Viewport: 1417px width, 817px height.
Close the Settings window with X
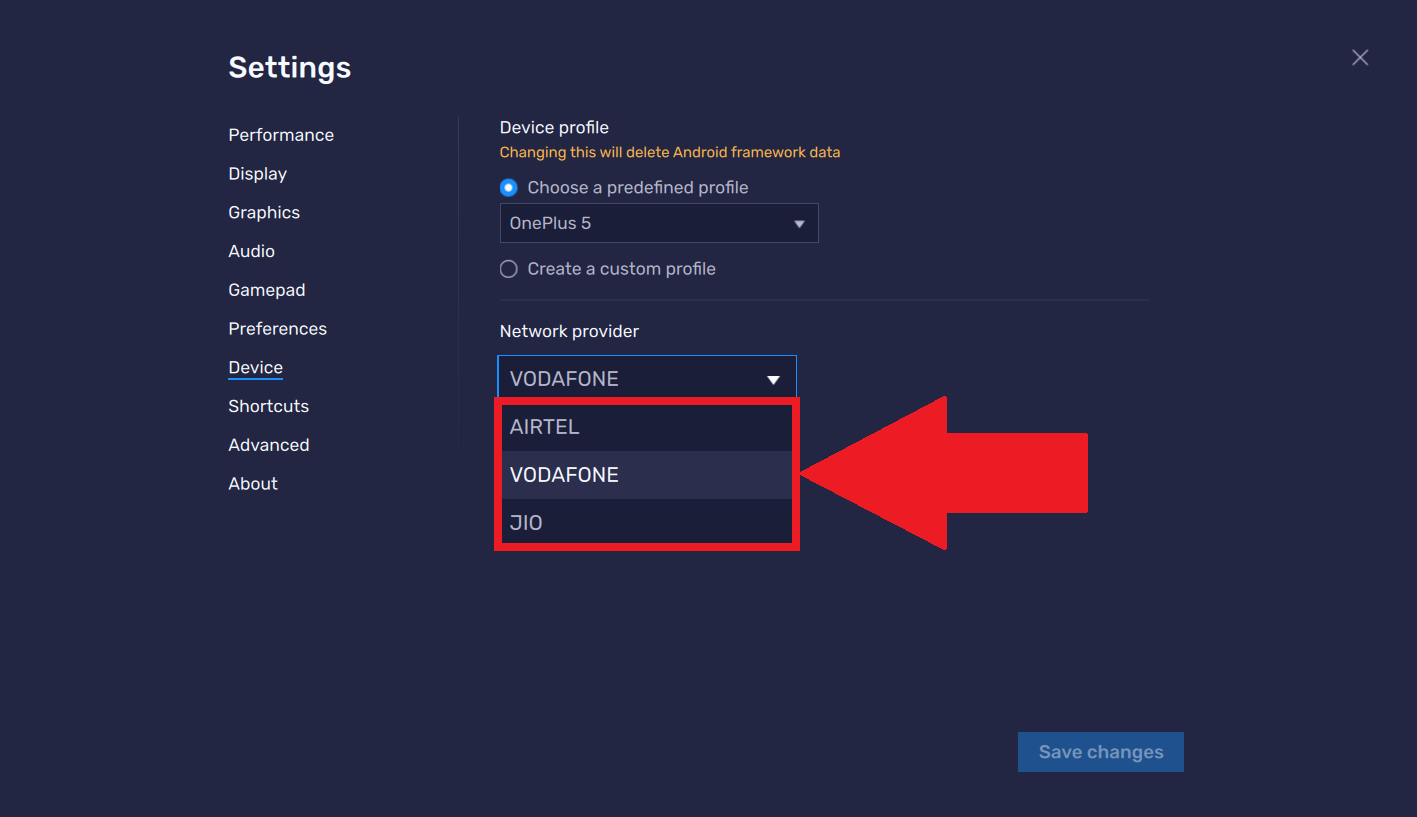click(1360, 58)
